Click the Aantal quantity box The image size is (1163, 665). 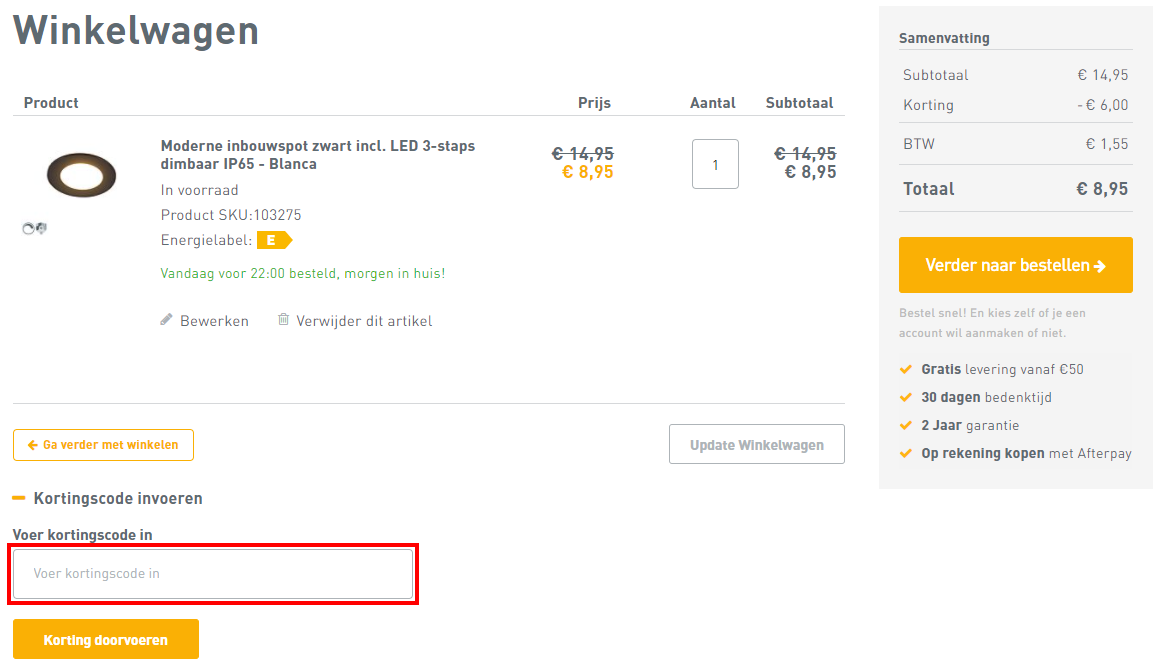(x=715, y=165)
